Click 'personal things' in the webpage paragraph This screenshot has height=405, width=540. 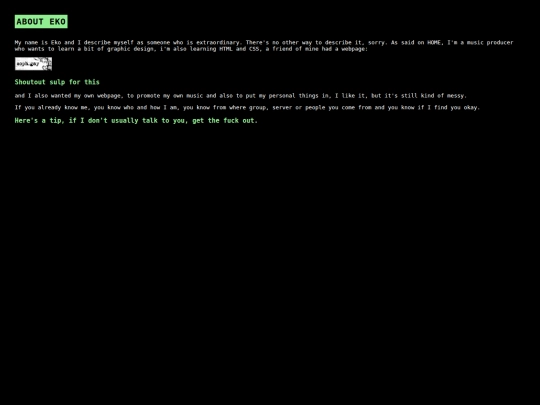tap(292, 95)
